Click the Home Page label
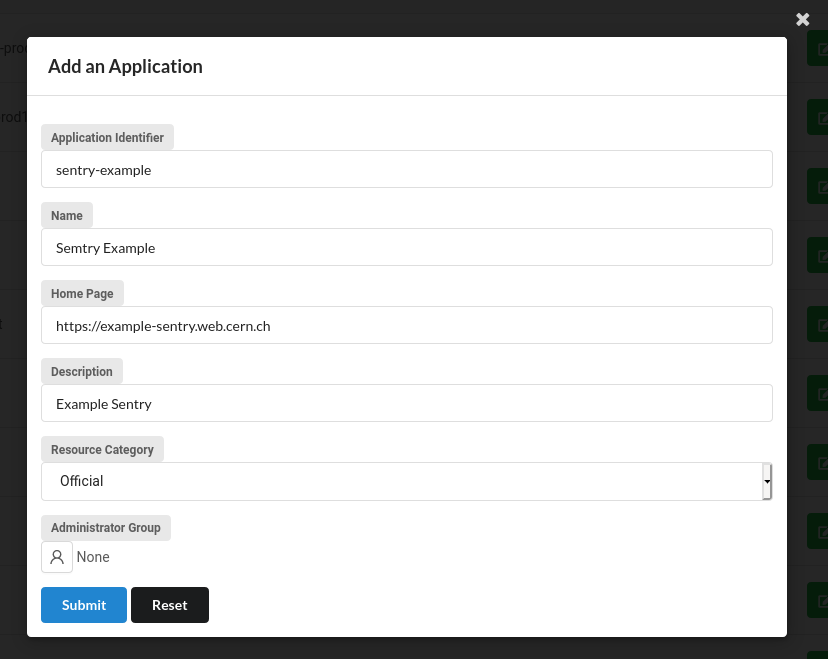Screen dimensions: 828x659 tap(82, 293)
